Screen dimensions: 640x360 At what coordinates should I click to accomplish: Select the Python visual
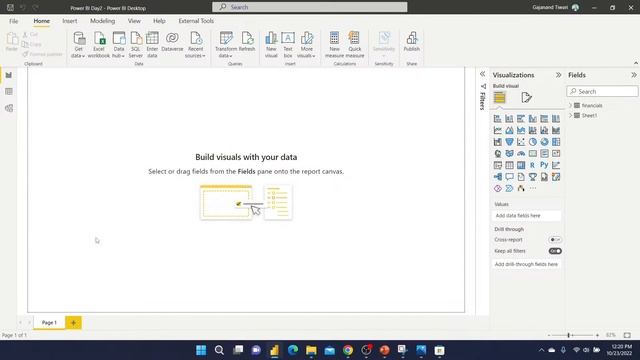(544, 165)
